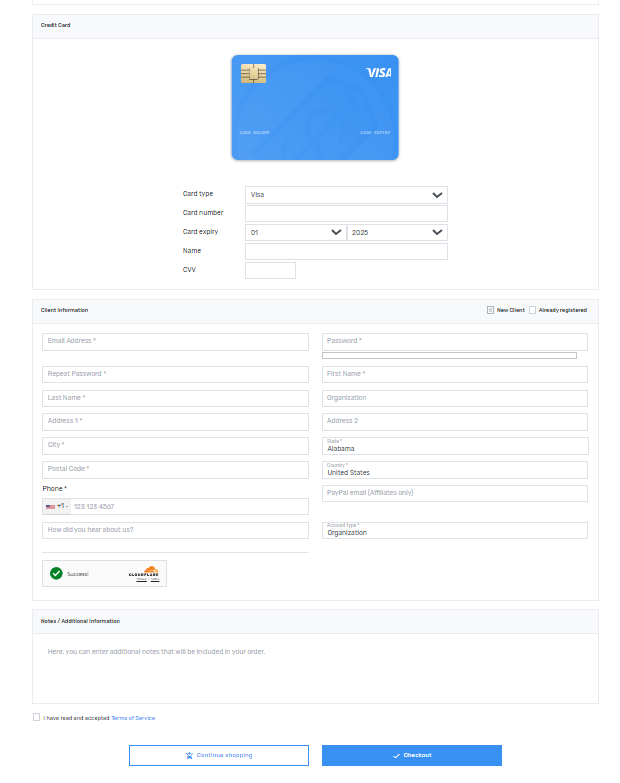
Task: Open the card expiry year dropdown showing 2025
Action: [397, 233]
